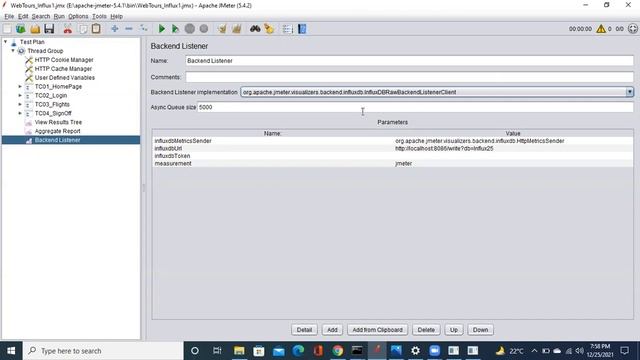Open the File menu
Screen dimensions: 640x360
click(9, 16)
